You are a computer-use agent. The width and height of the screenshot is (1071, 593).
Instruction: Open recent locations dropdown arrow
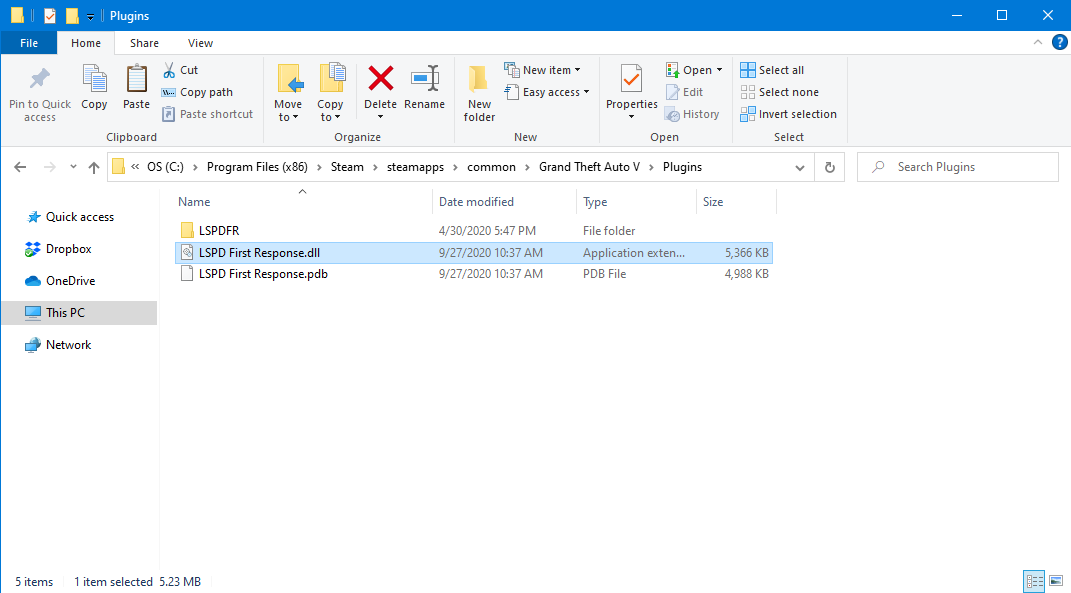[73, 167]
